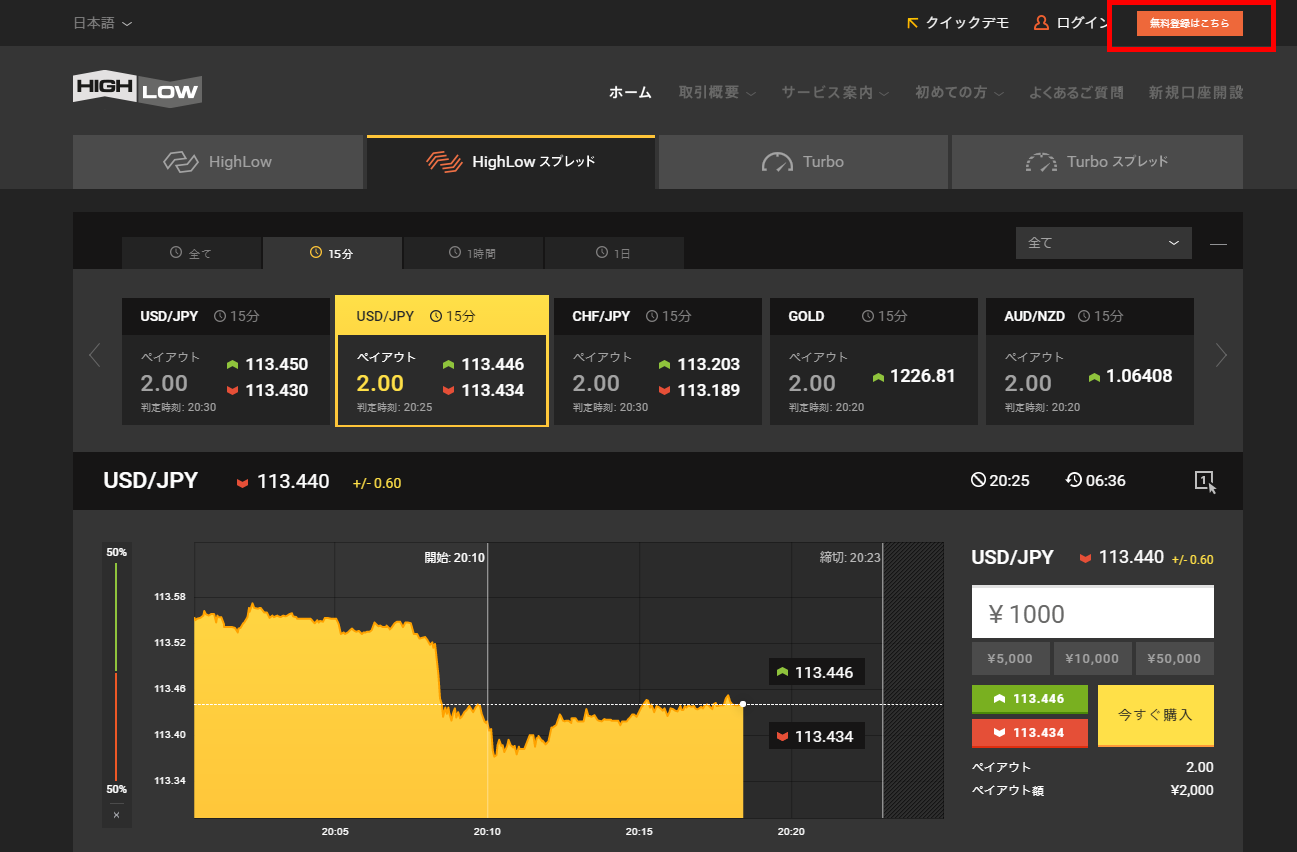1297x852 pixels.
Task: Click the HighLow logo
Action: 137,89
